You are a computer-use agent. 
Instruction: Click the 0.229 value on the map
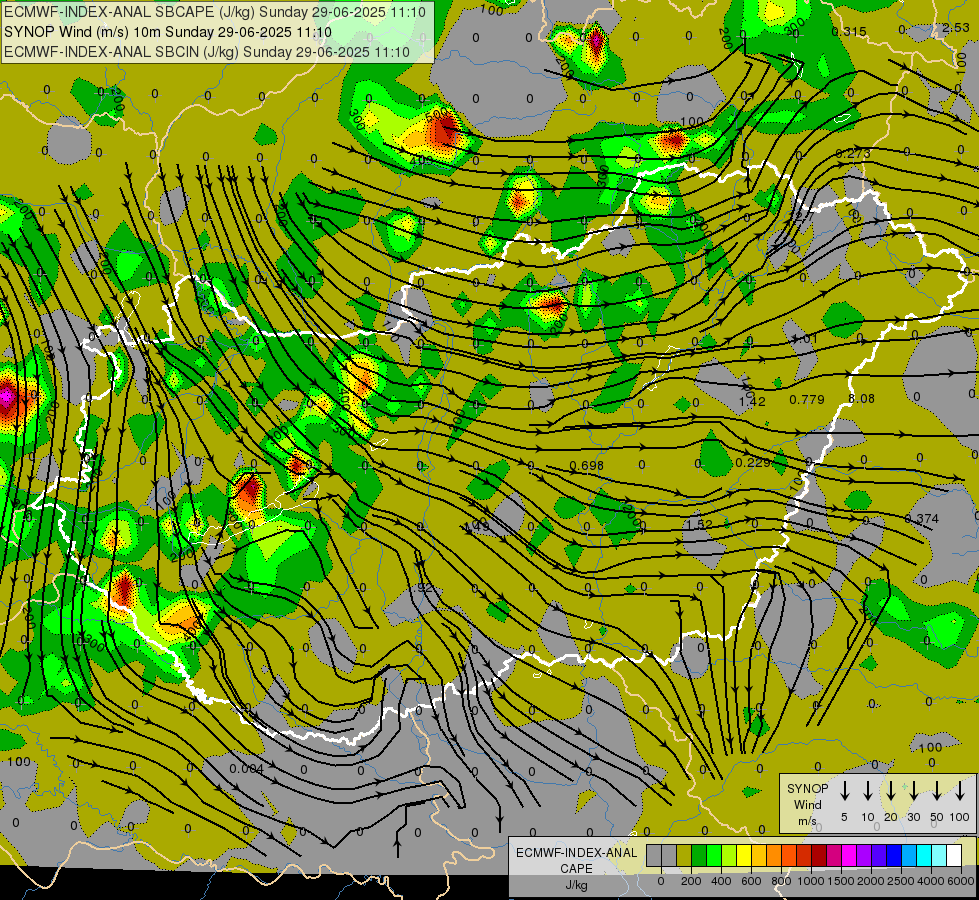pyautogui.click(x=752, y=462)
